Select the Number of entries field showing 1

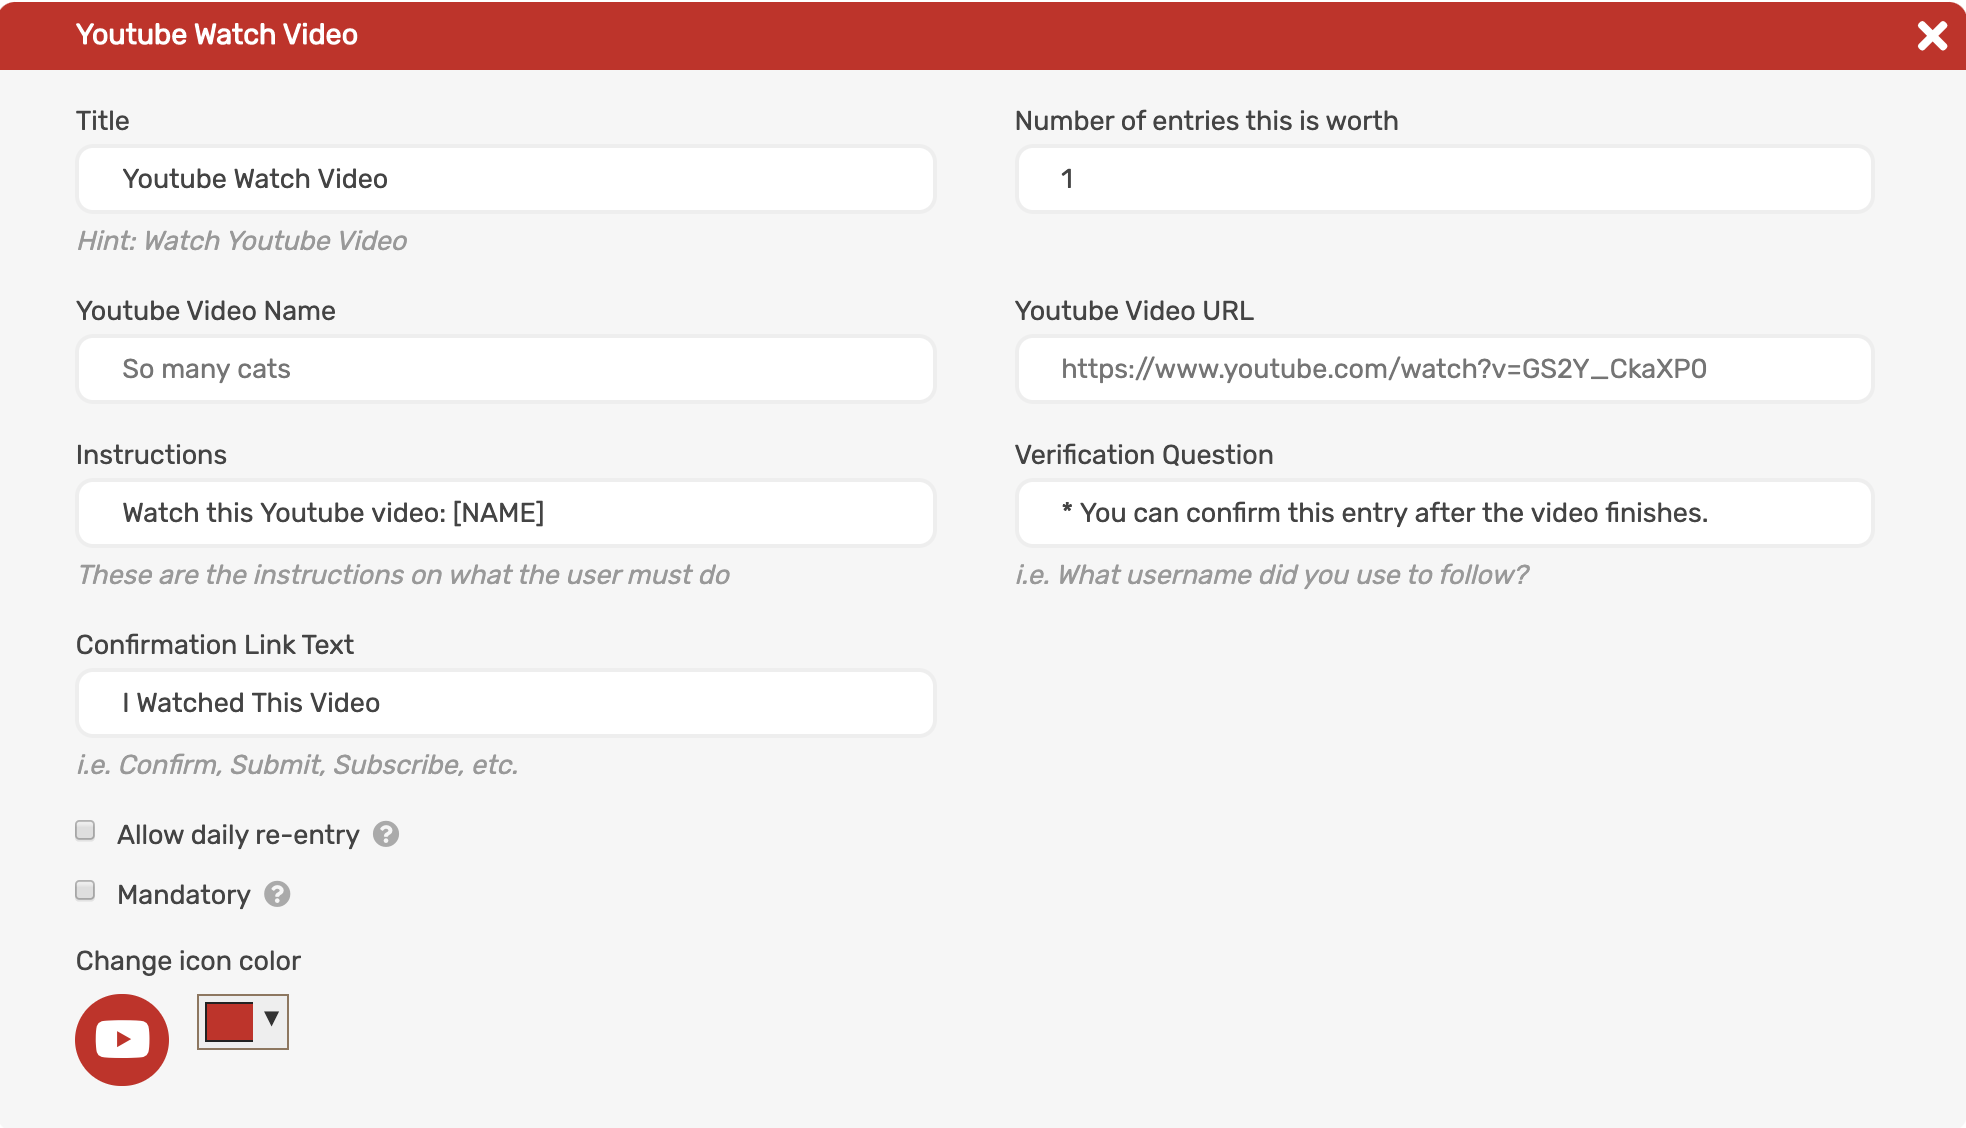(x=1443, y=179)
